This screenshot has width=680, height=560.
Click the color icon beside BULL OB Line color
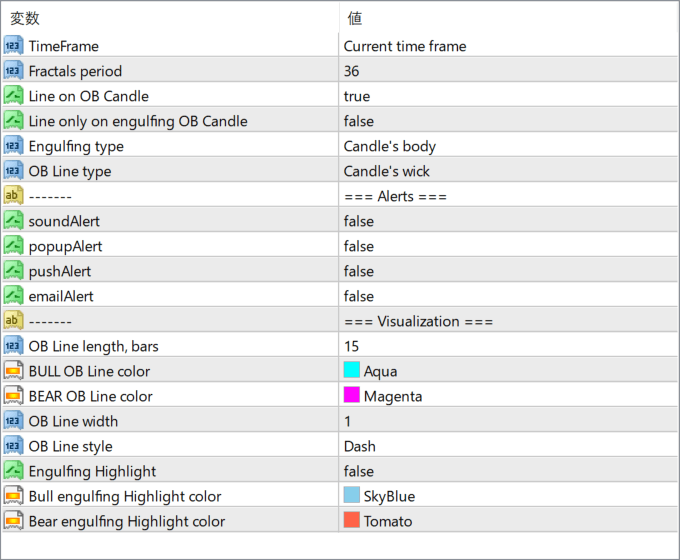click(13, 371)
